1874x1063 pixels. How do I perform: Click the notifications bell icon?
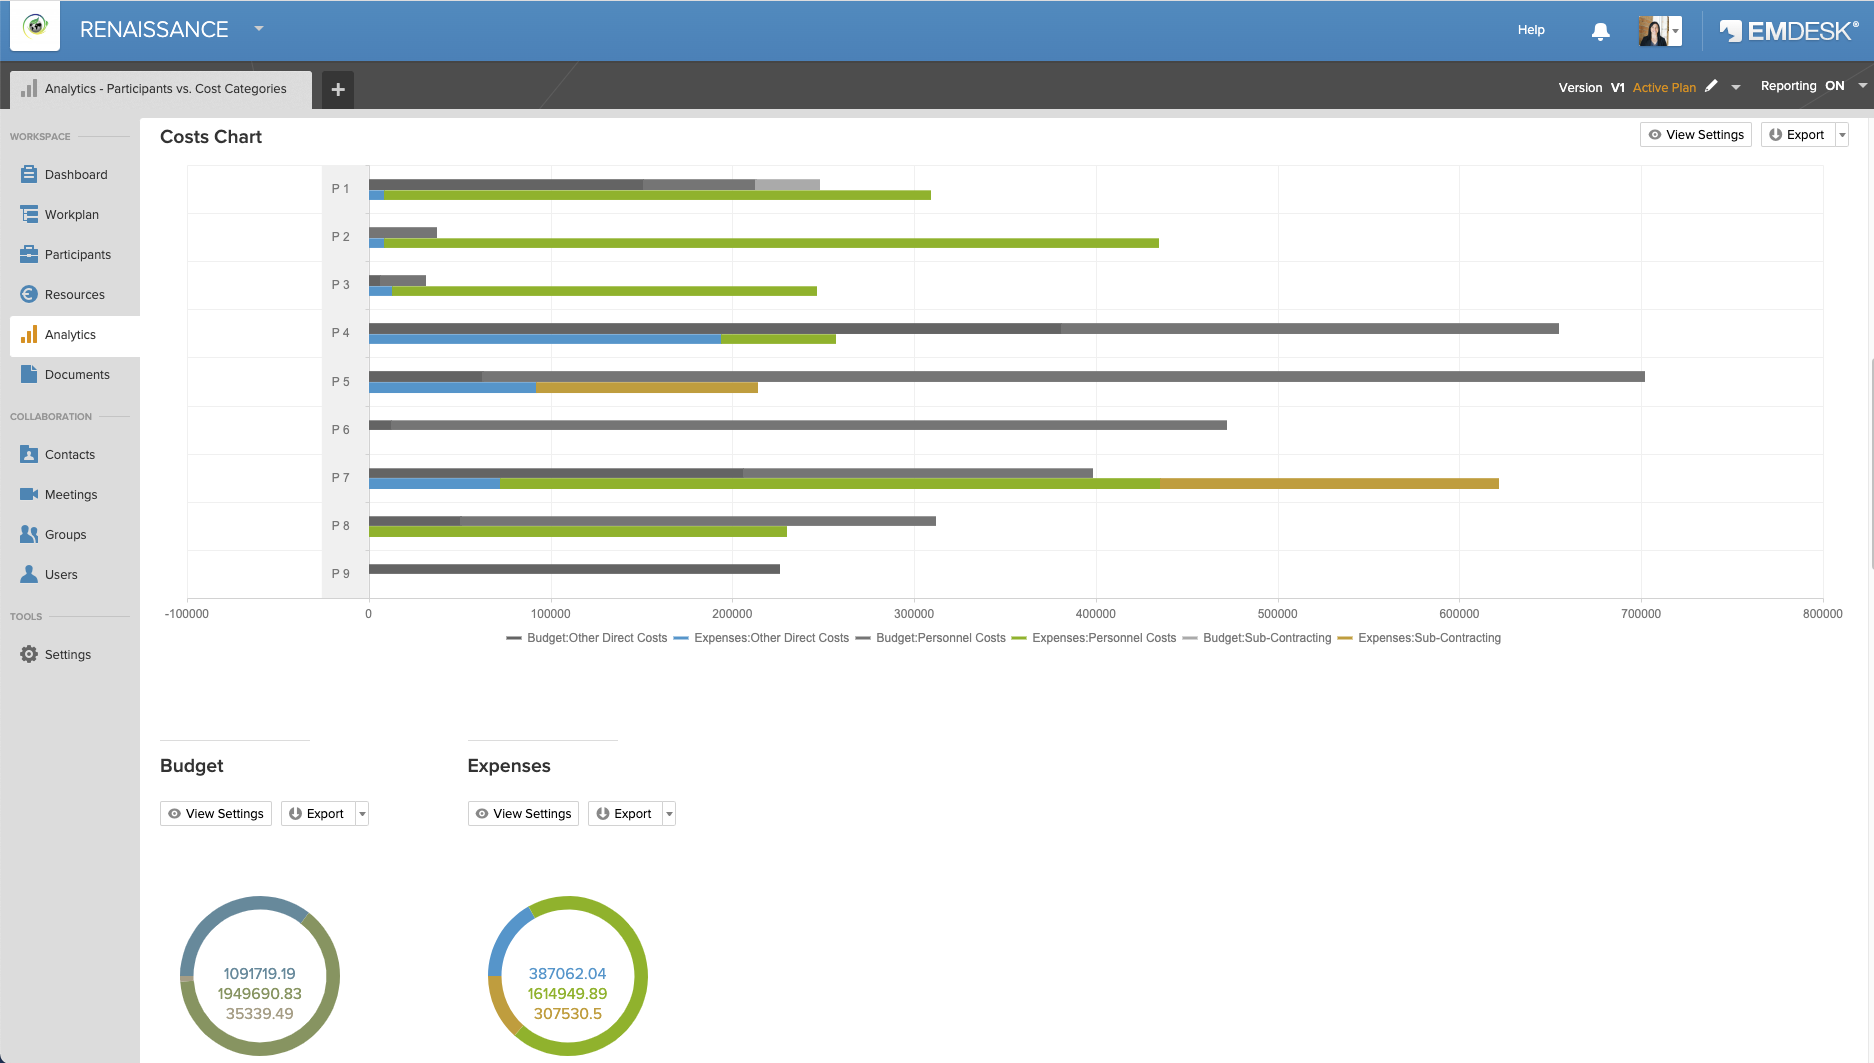(x=1600, y=31)
